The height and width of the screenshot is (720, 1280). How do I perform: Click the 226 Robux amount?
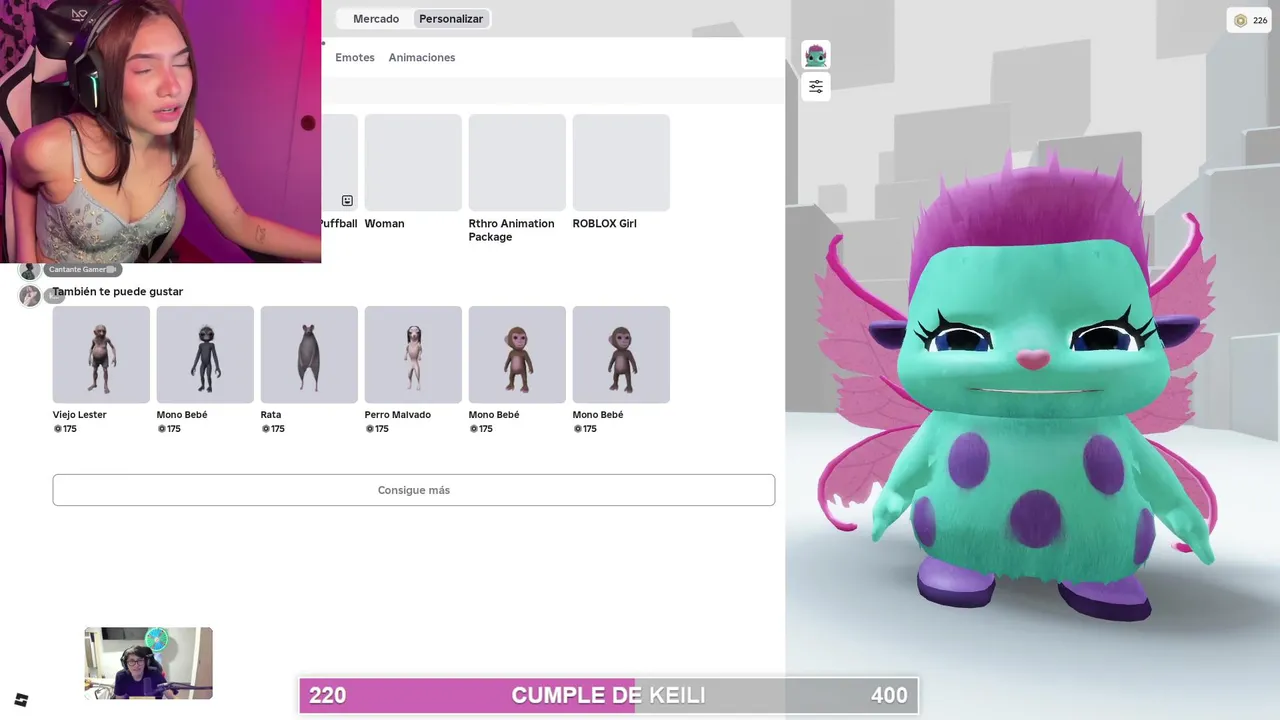click(1261, 21)
